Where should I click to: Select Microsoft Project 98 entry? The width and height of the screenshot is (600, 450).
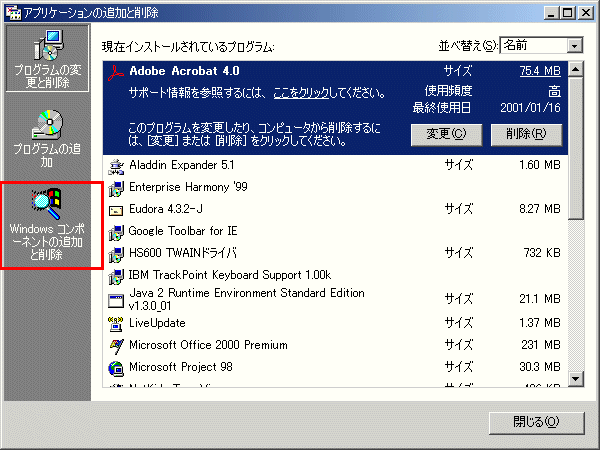coord(336,367)
